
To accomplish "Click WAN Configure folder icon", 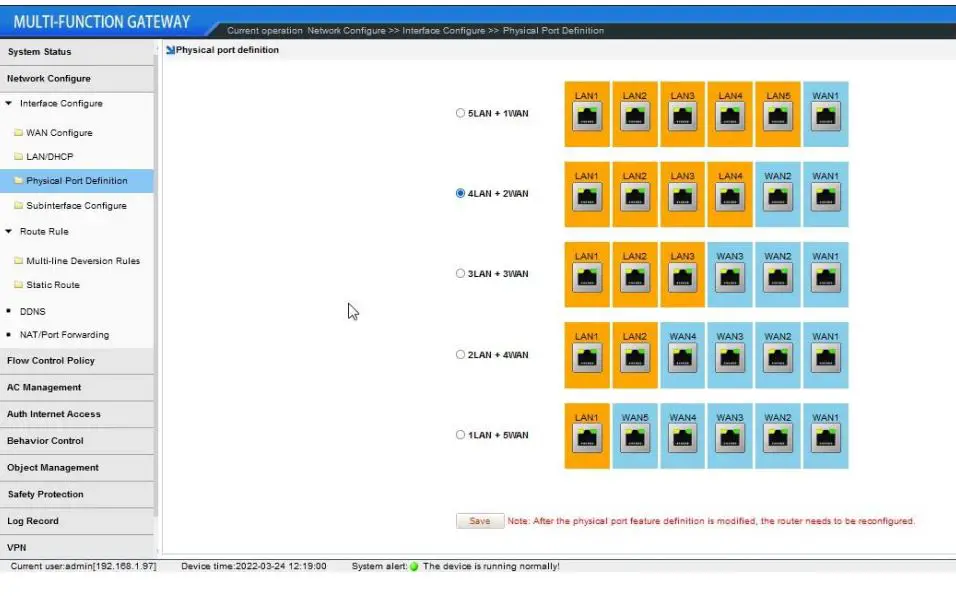I will coord(18,132).
